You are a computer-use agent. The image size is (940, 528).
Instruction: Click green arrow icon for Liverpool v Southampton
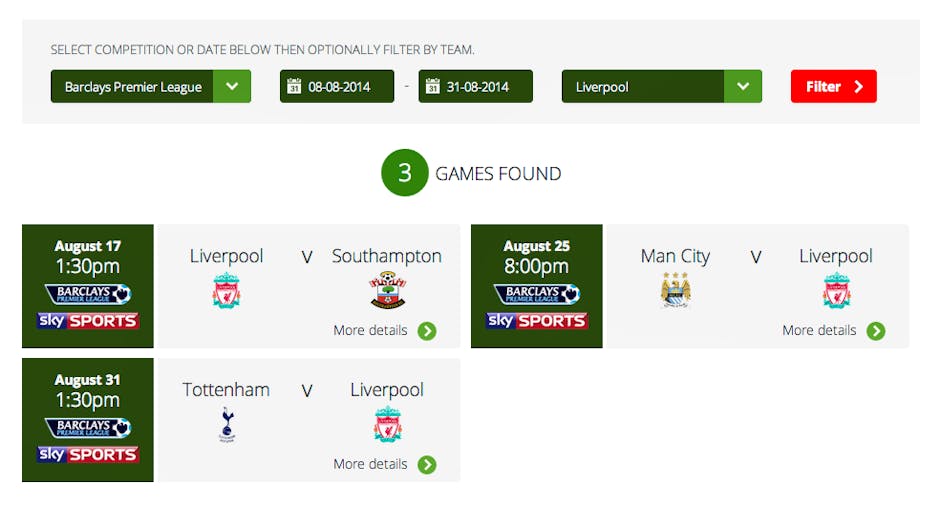(x=427, y=331)
